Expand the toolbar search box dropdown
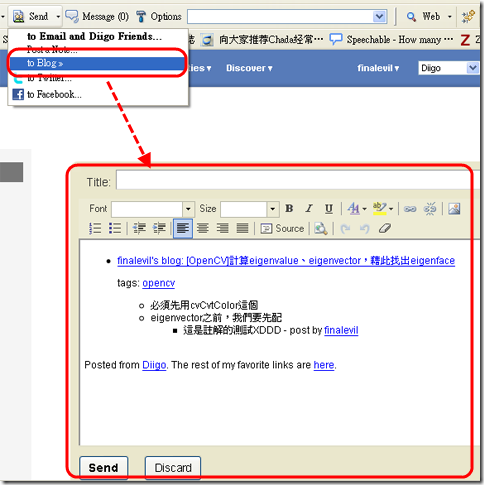 coord(379,16)
